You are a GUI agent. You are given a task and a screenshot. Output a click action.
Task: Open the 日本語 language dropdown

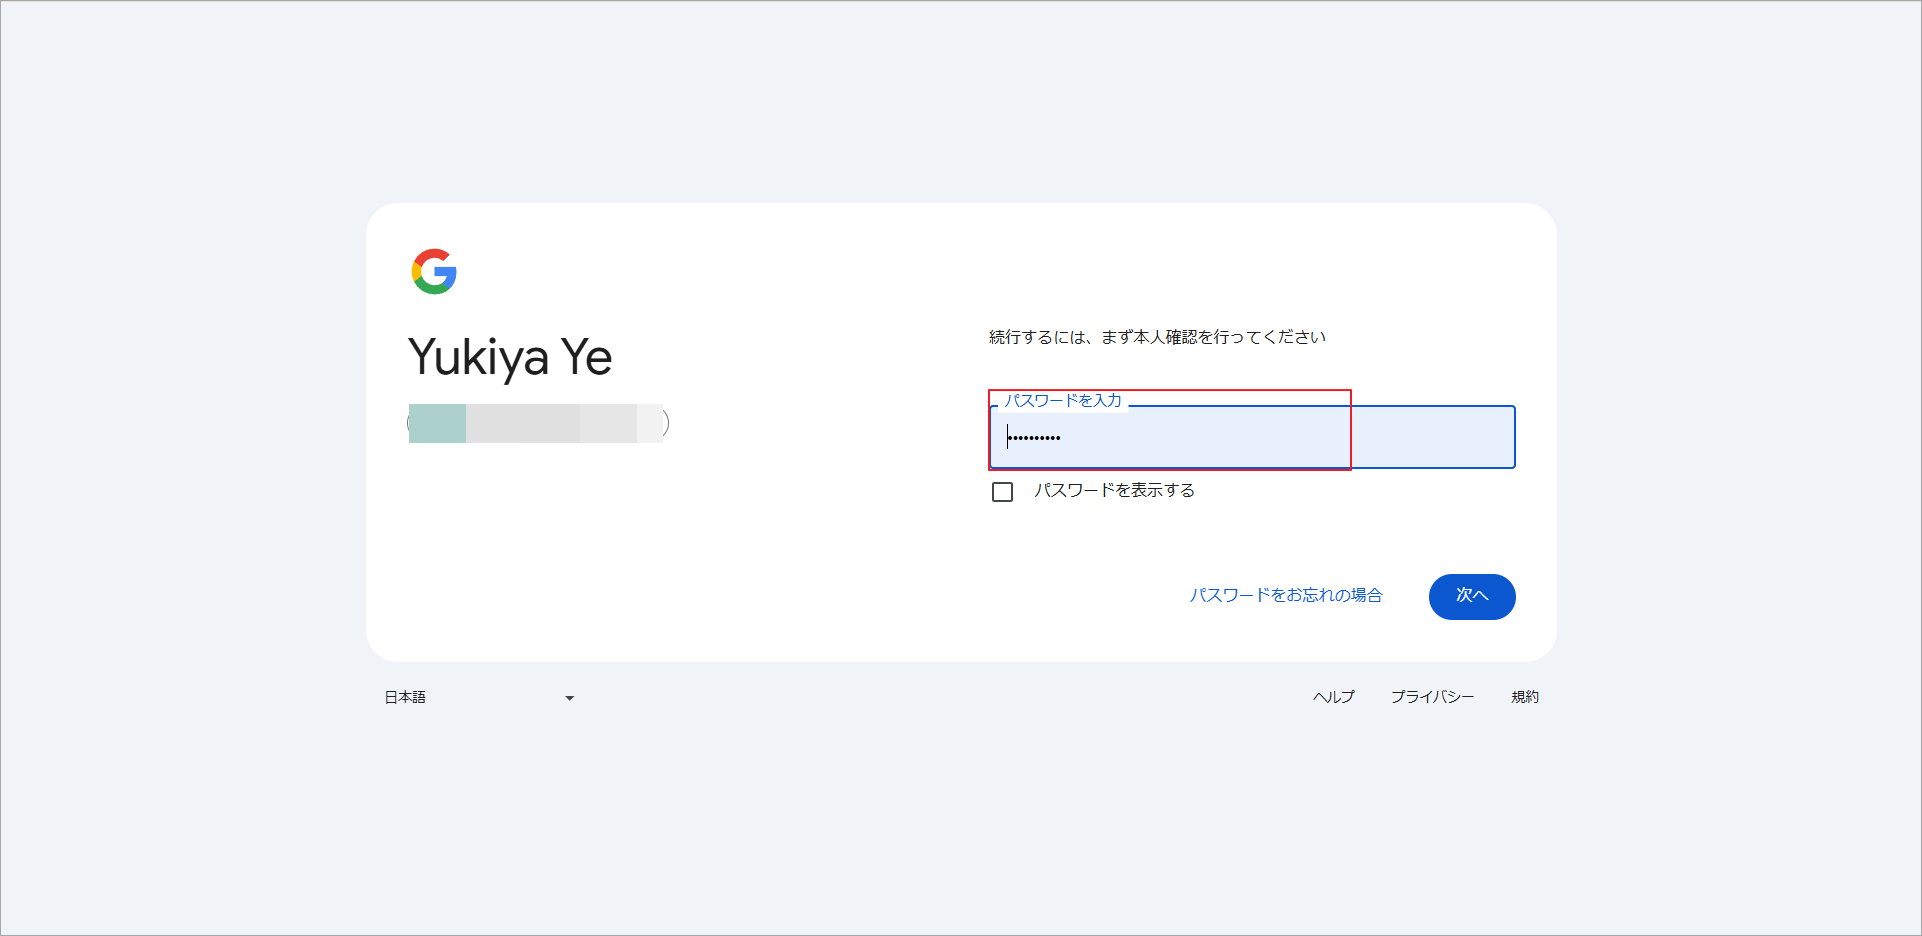click(480, 697)
